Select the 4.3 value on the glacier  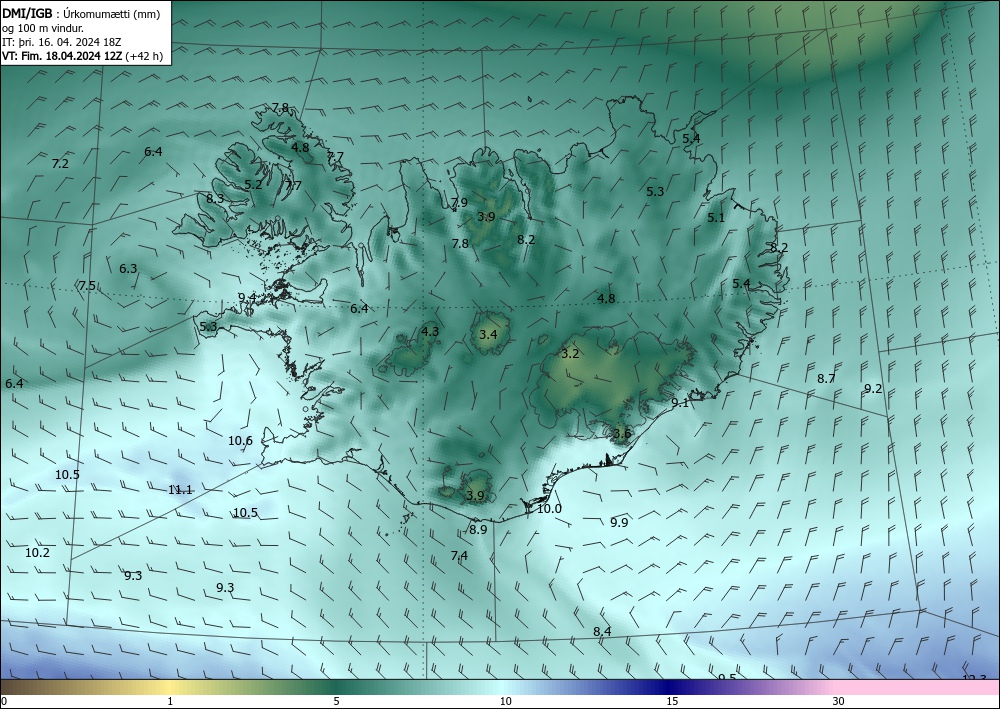coord(430,332)
